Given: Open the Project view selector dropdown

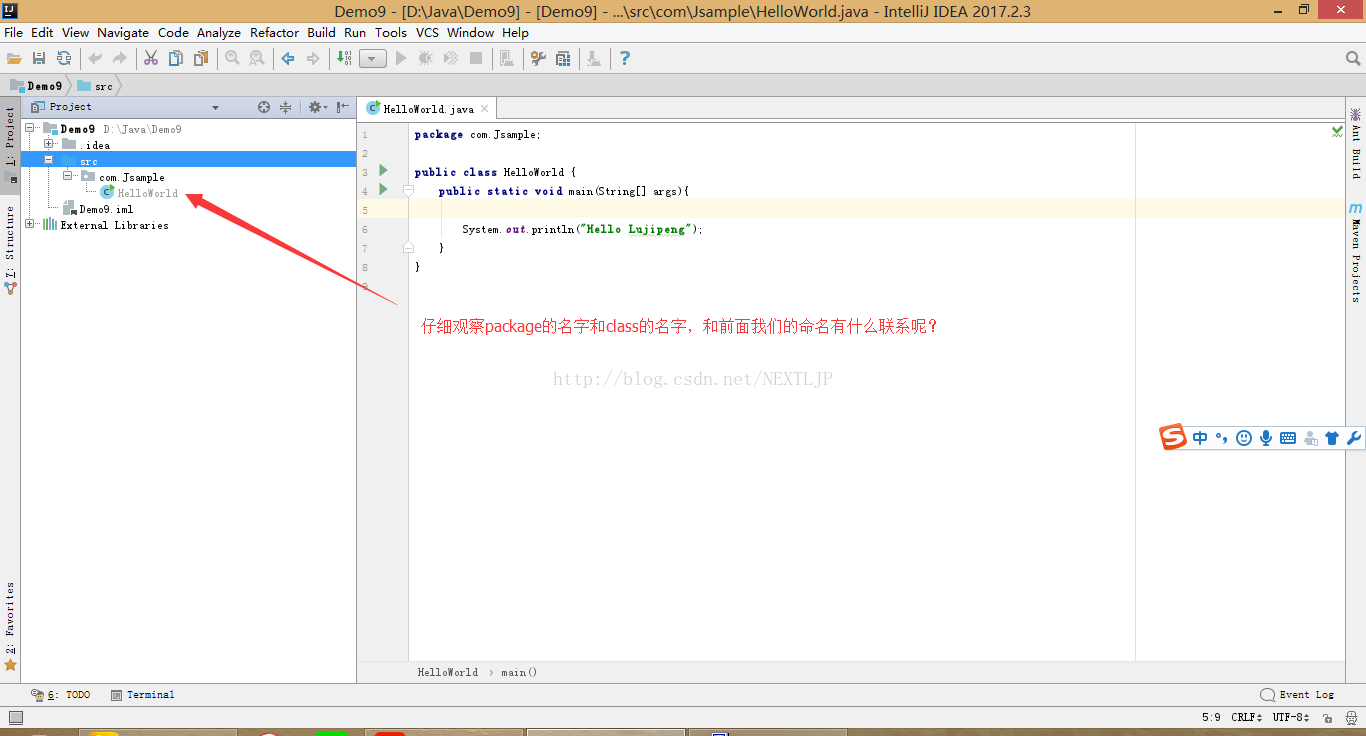Looking at the screenshot, I should pos(215,107).
